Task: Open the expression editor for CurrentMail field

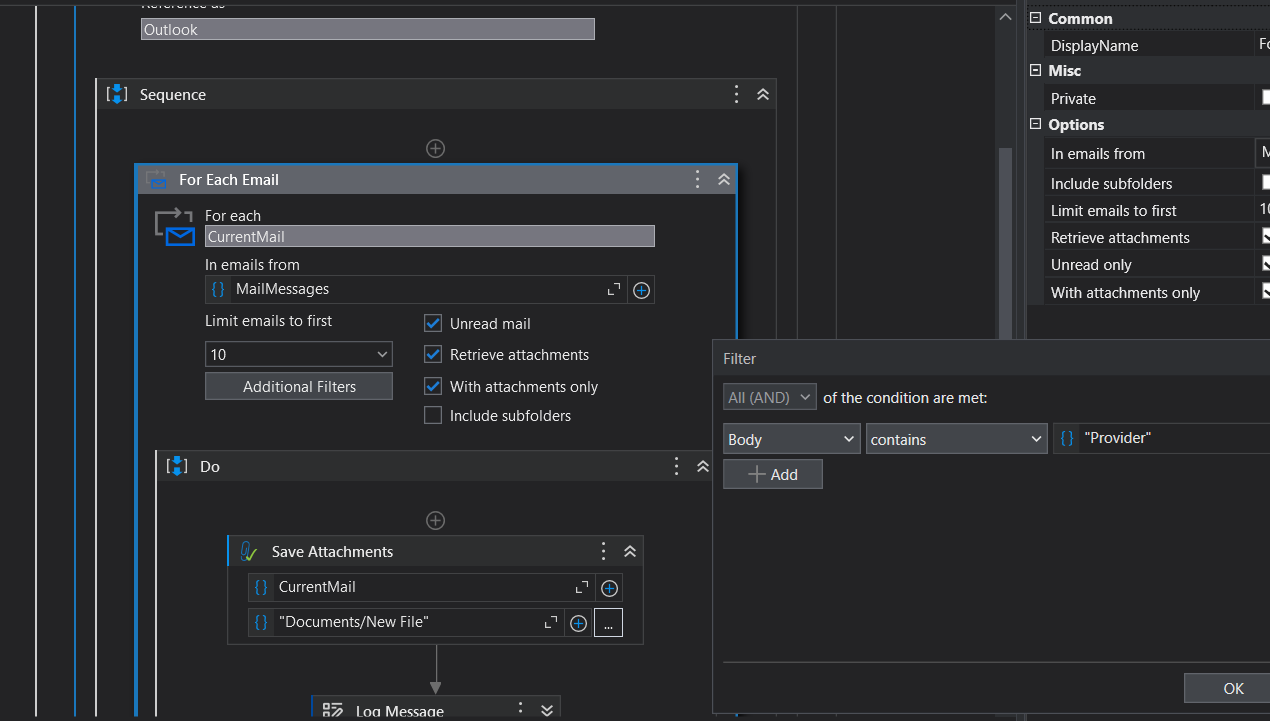Action: tap(581, 587)
